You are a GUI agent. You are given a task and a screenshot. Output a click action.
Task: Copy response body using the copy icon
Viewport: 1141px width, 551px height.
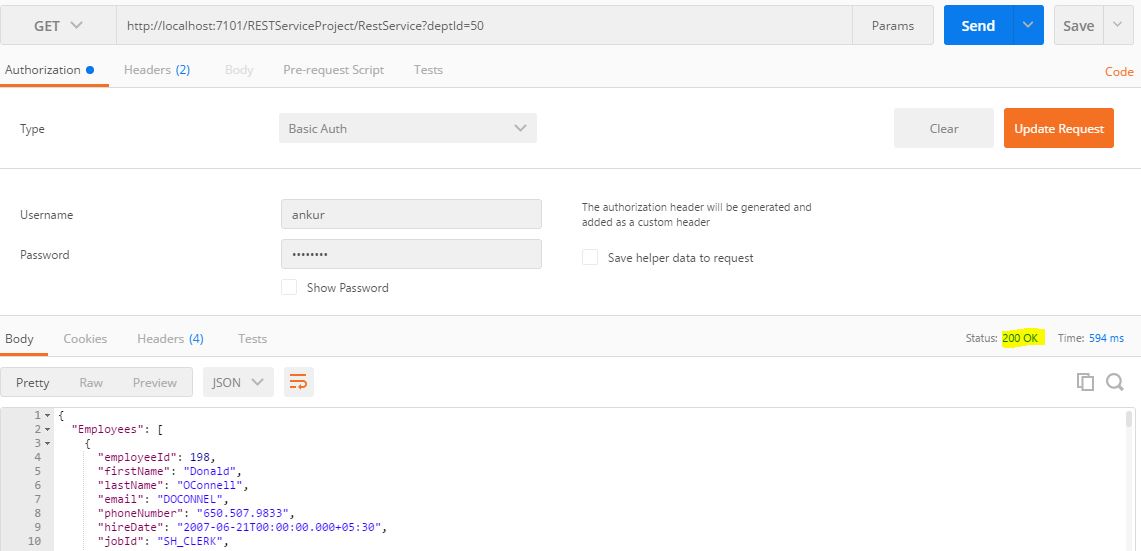[x=1084, y=382]
